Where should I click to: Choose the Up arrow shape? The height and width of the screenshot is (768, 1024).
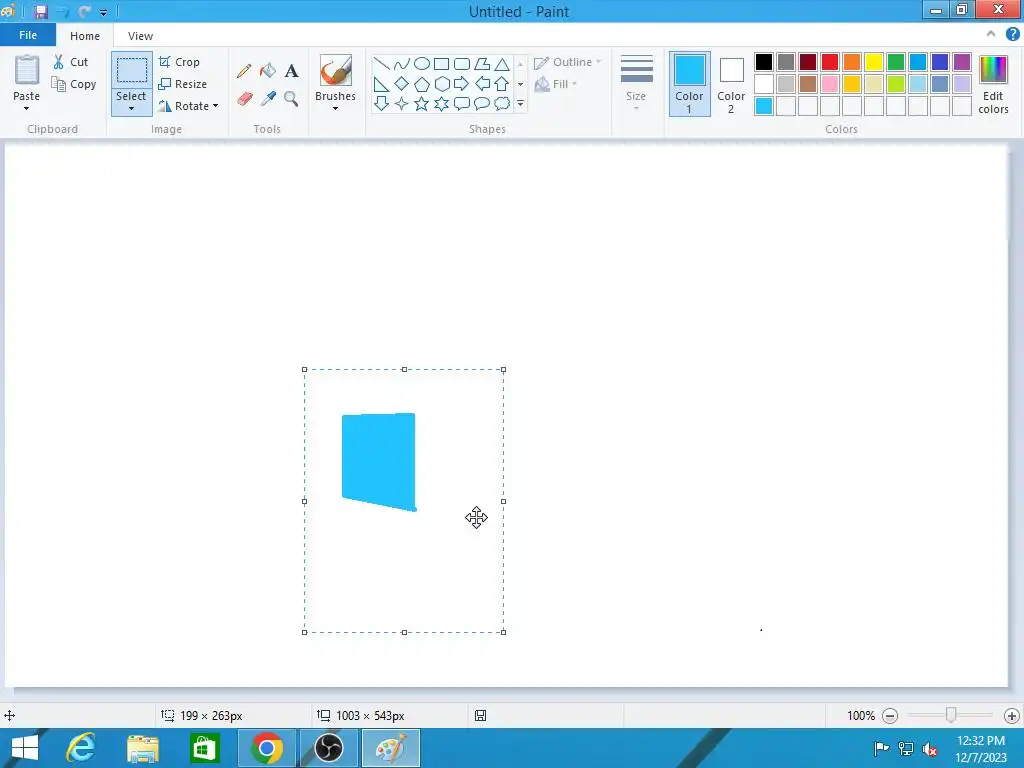502,84
